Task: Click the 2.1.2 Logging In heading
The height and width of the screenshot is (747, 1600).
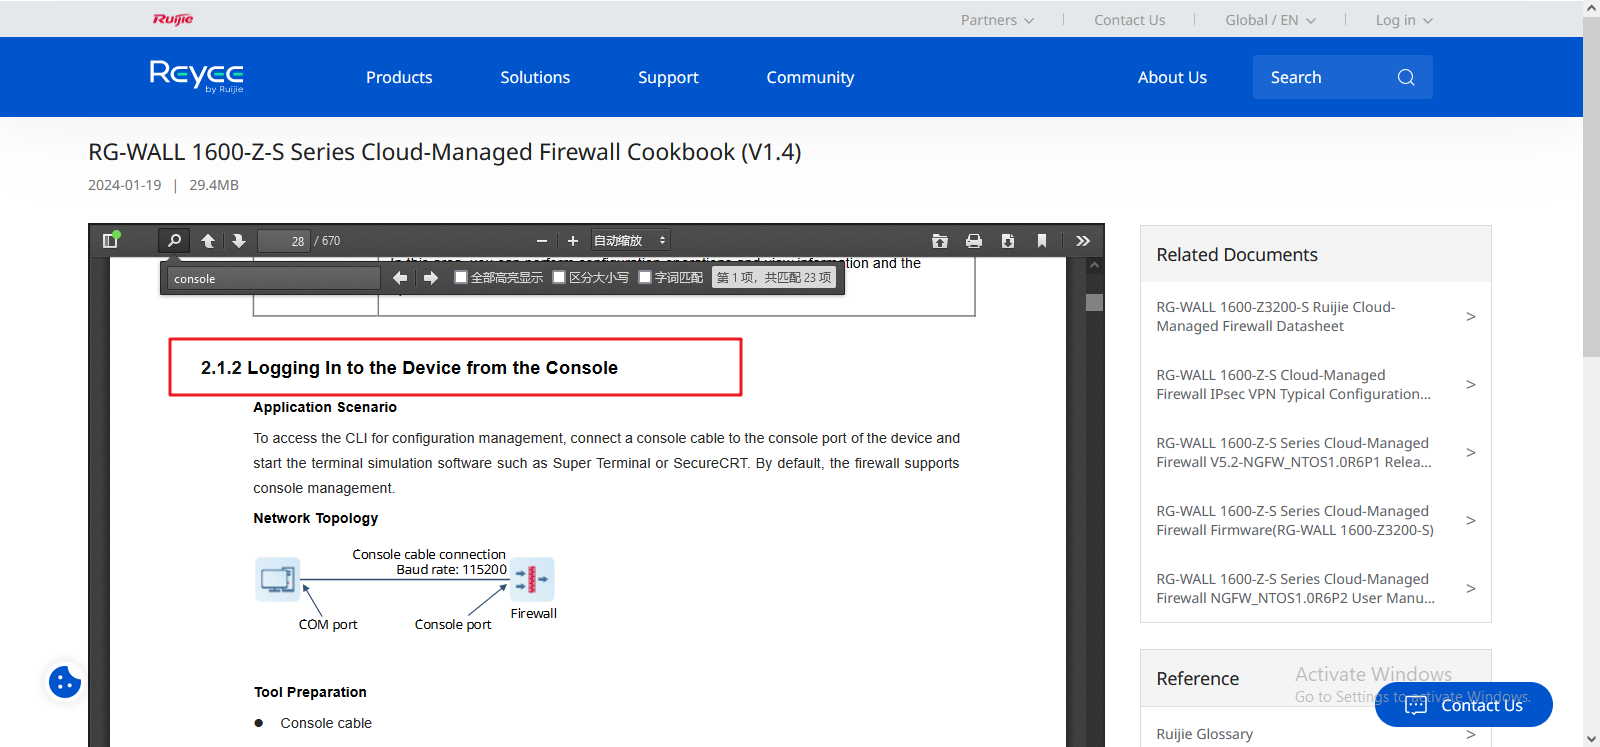Action: [x=409, y=368]
